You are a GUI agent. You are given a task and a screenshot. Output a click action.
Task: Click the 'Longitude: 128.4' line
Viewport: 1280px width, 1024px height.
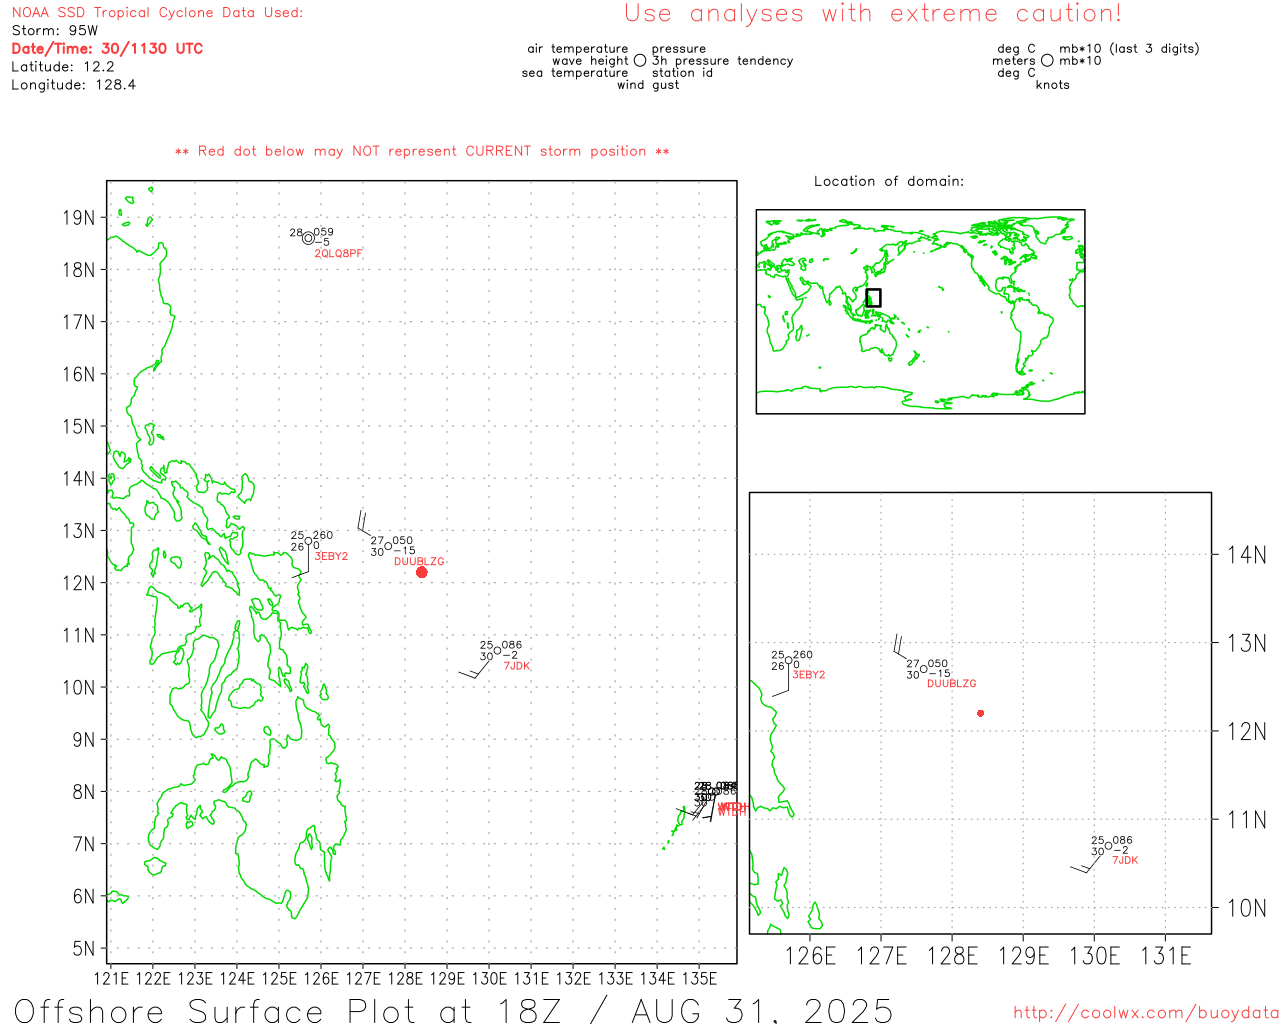click(x=73, y=85)
